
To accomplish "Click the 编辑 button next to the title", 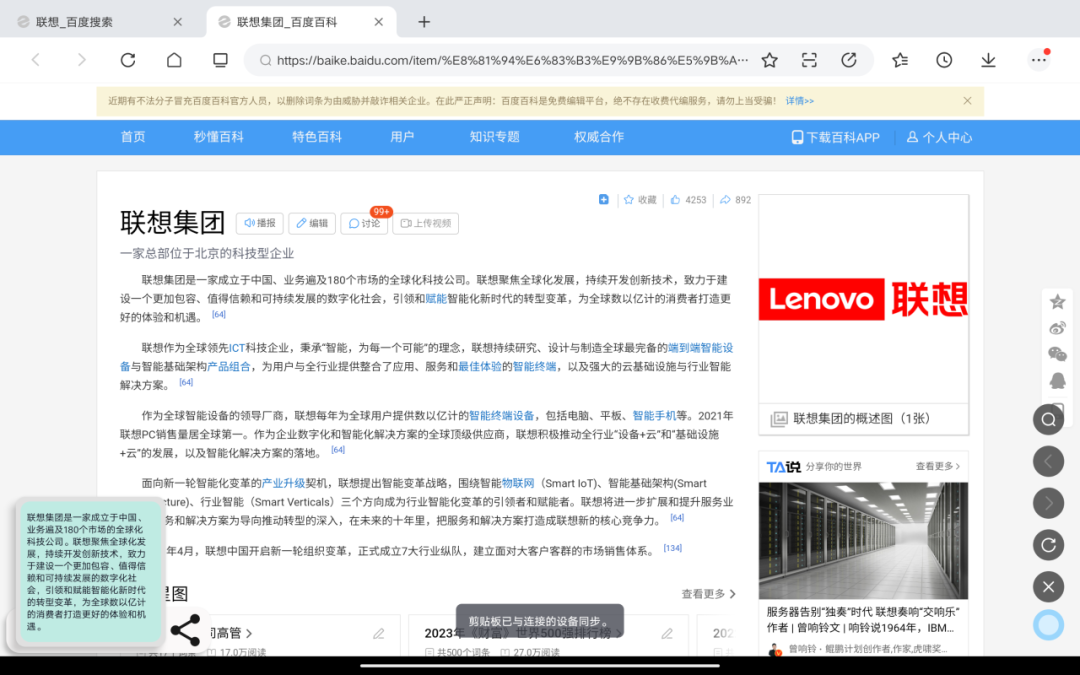I will pyautogui.click(x=312, y=223).
